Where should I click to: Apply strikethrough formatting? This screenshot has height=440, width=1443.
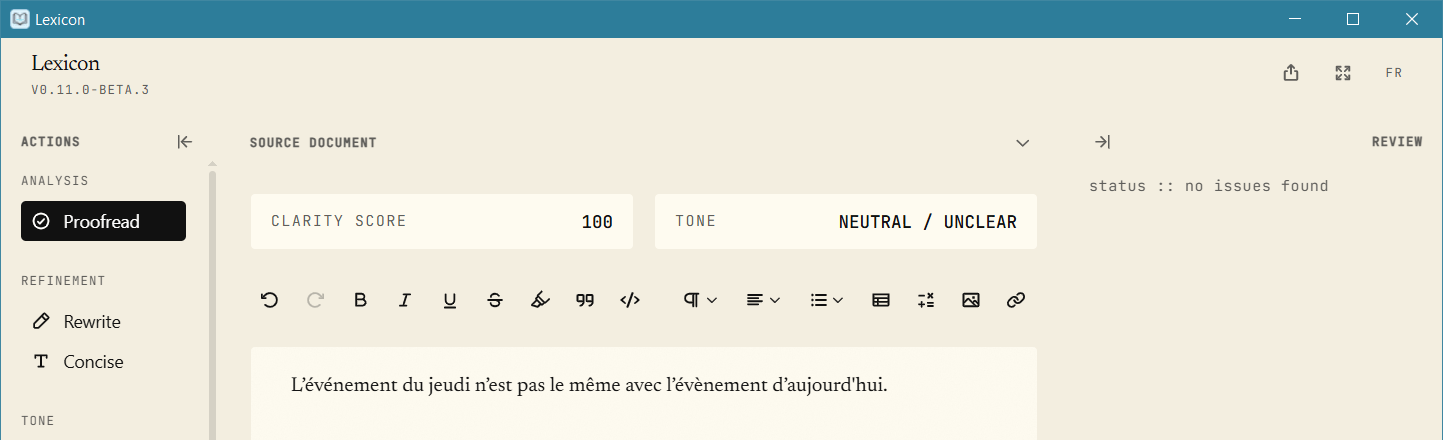pyautogui.click(x=495, y=300)
